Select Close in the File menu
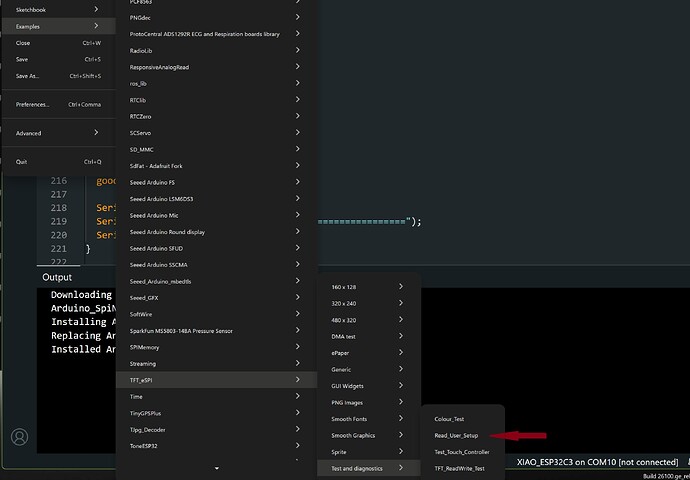 pyautogui.click(x=59, y=43)
